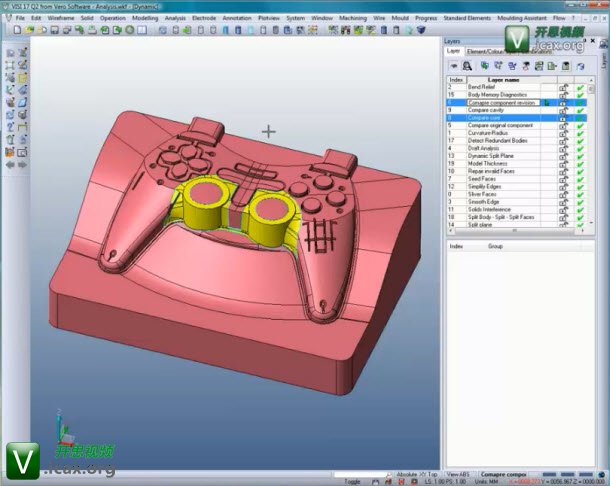Click the layer list scroll up arrow
610x486 pixels.
click(x=591, y=80)
